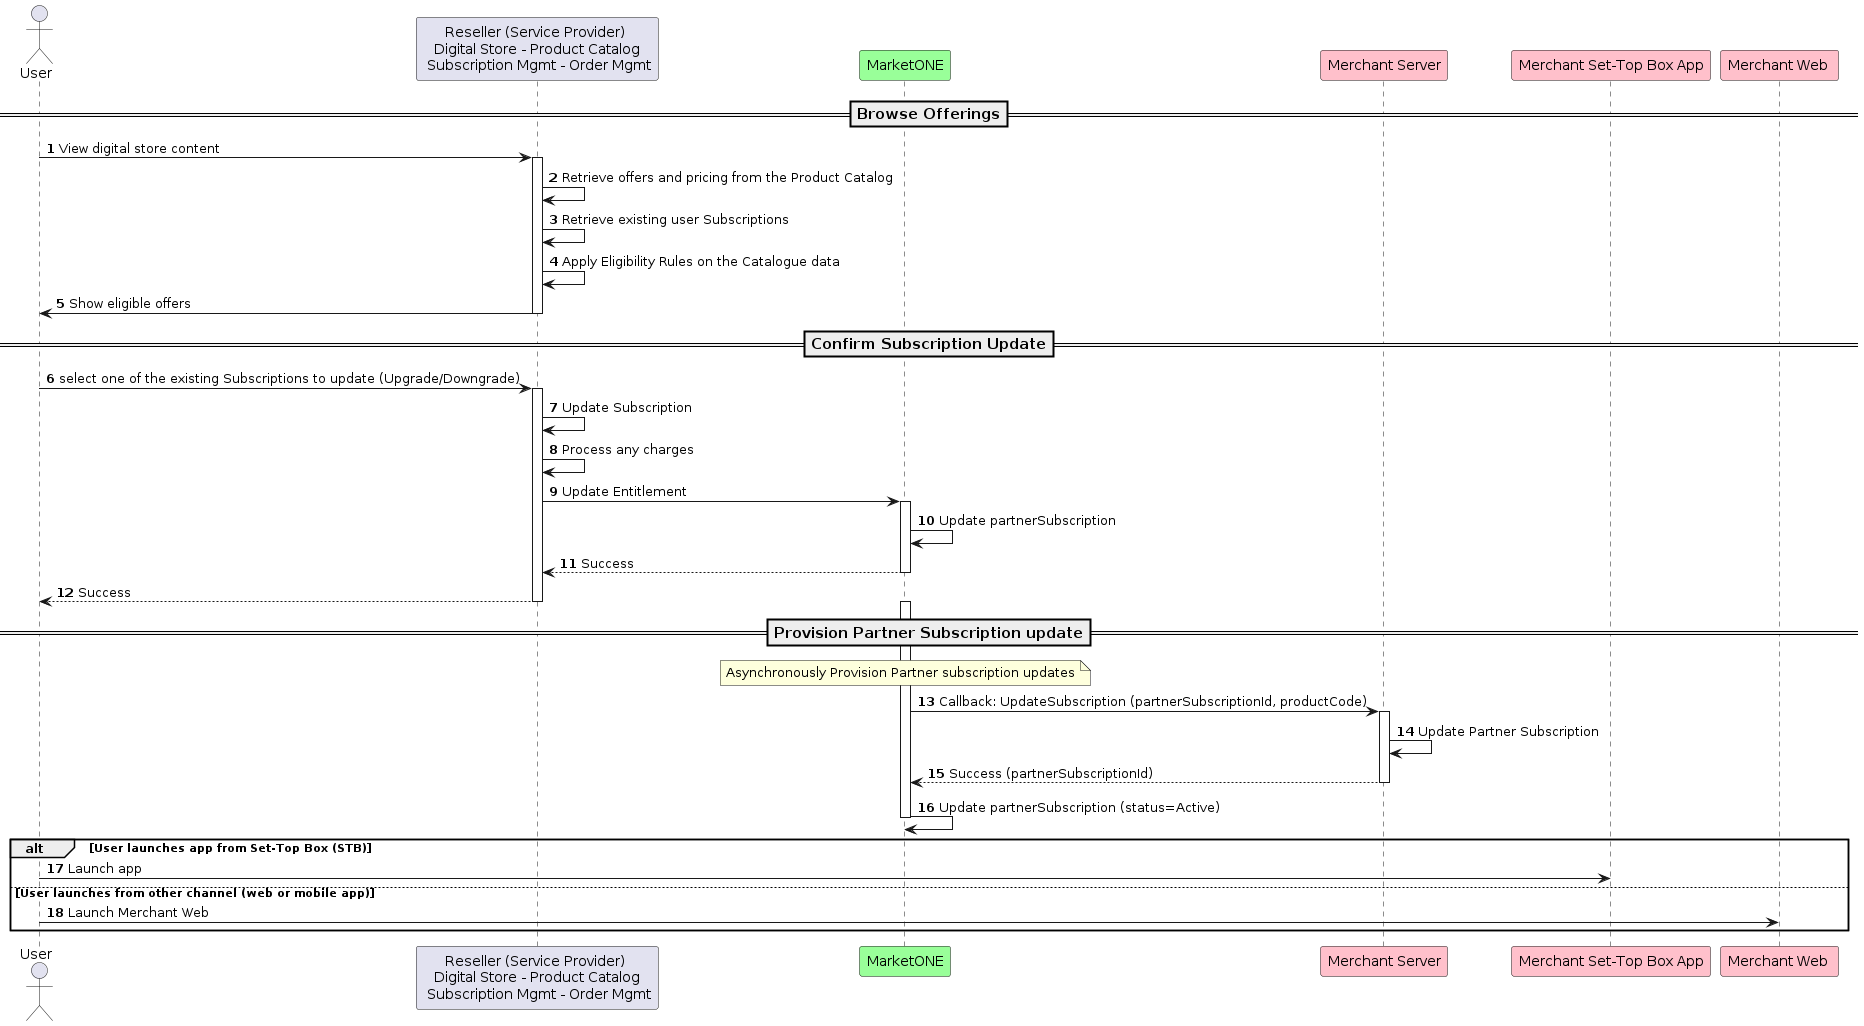
Task: Click the top Merchant Set-Top Box App box
Action: tap(1611, 65)
